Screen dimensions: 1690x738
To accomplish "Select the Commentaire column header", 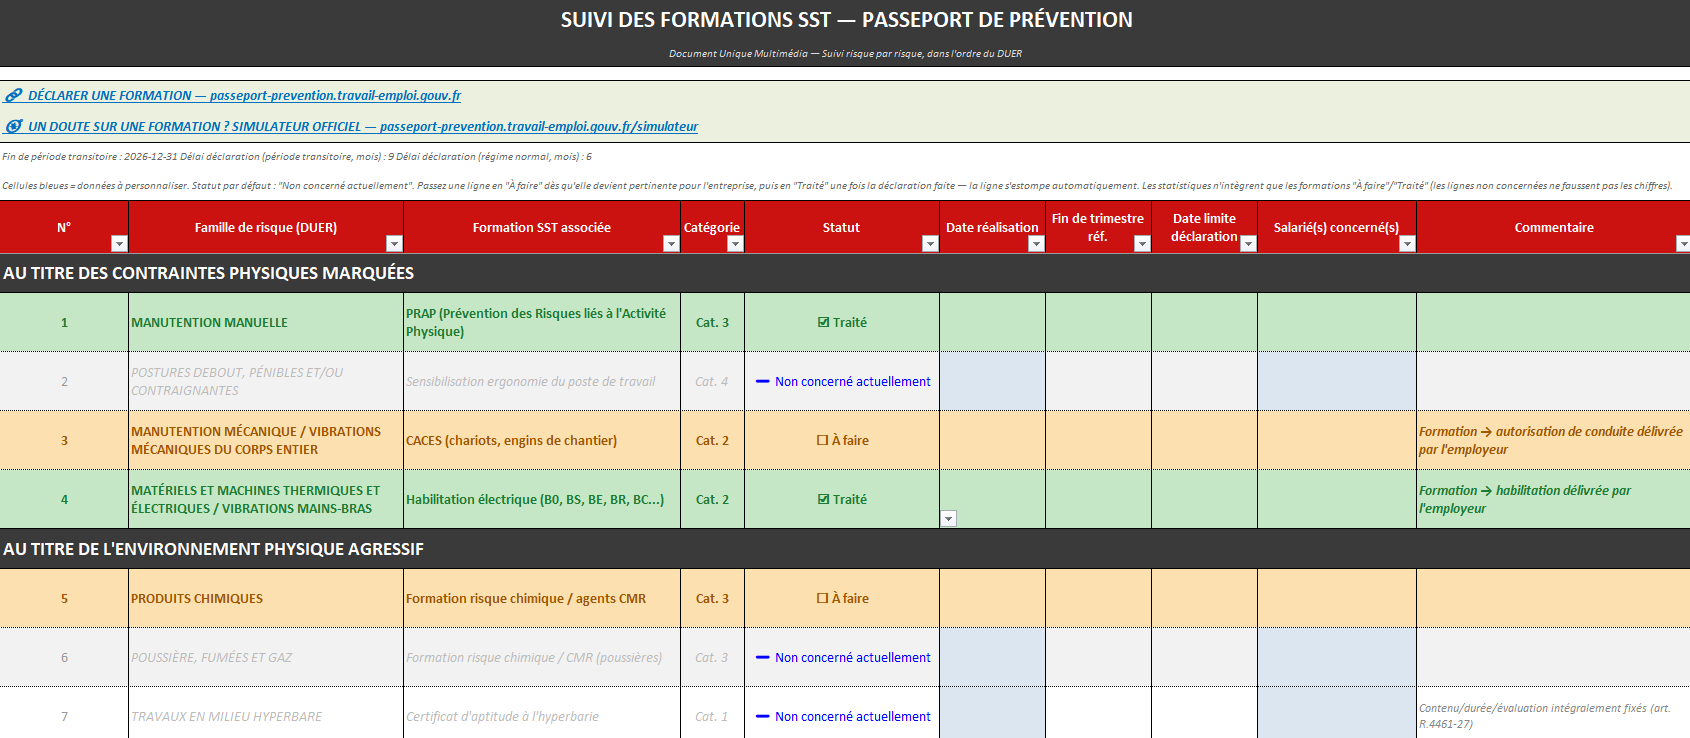I will (x=1553, y=227).
